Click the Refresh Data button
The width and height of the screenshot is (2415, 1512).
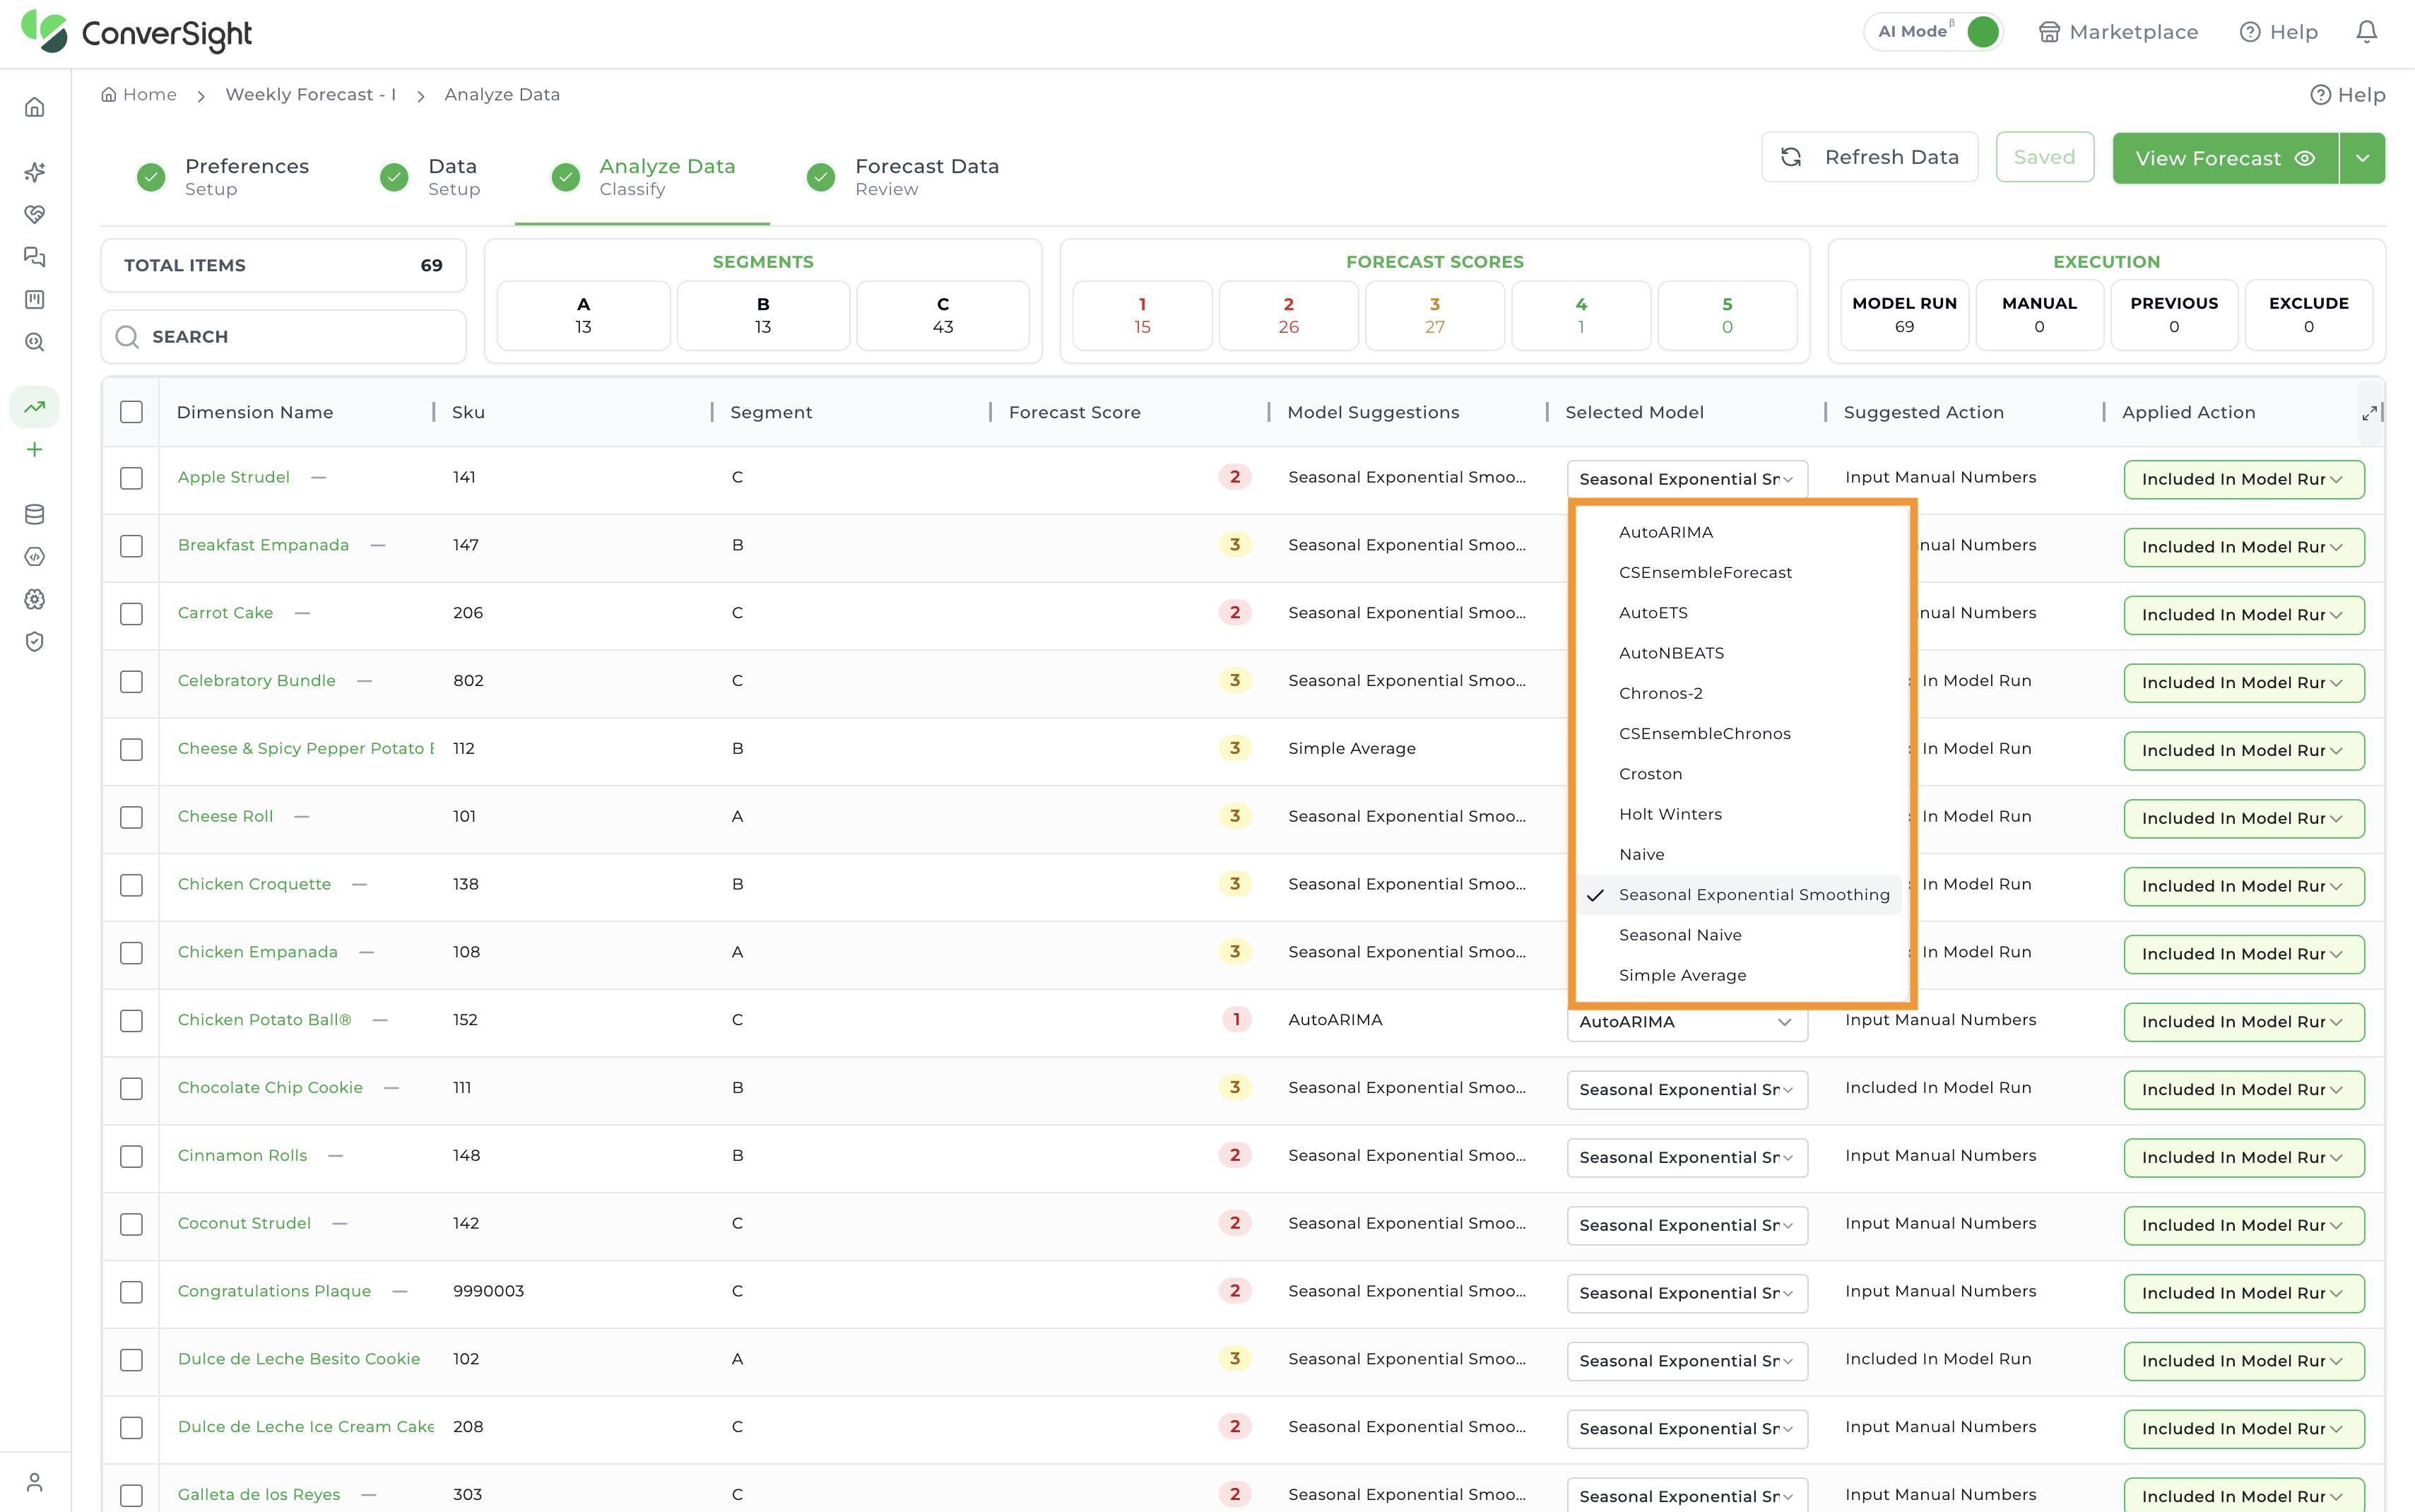coord(1869,157)
